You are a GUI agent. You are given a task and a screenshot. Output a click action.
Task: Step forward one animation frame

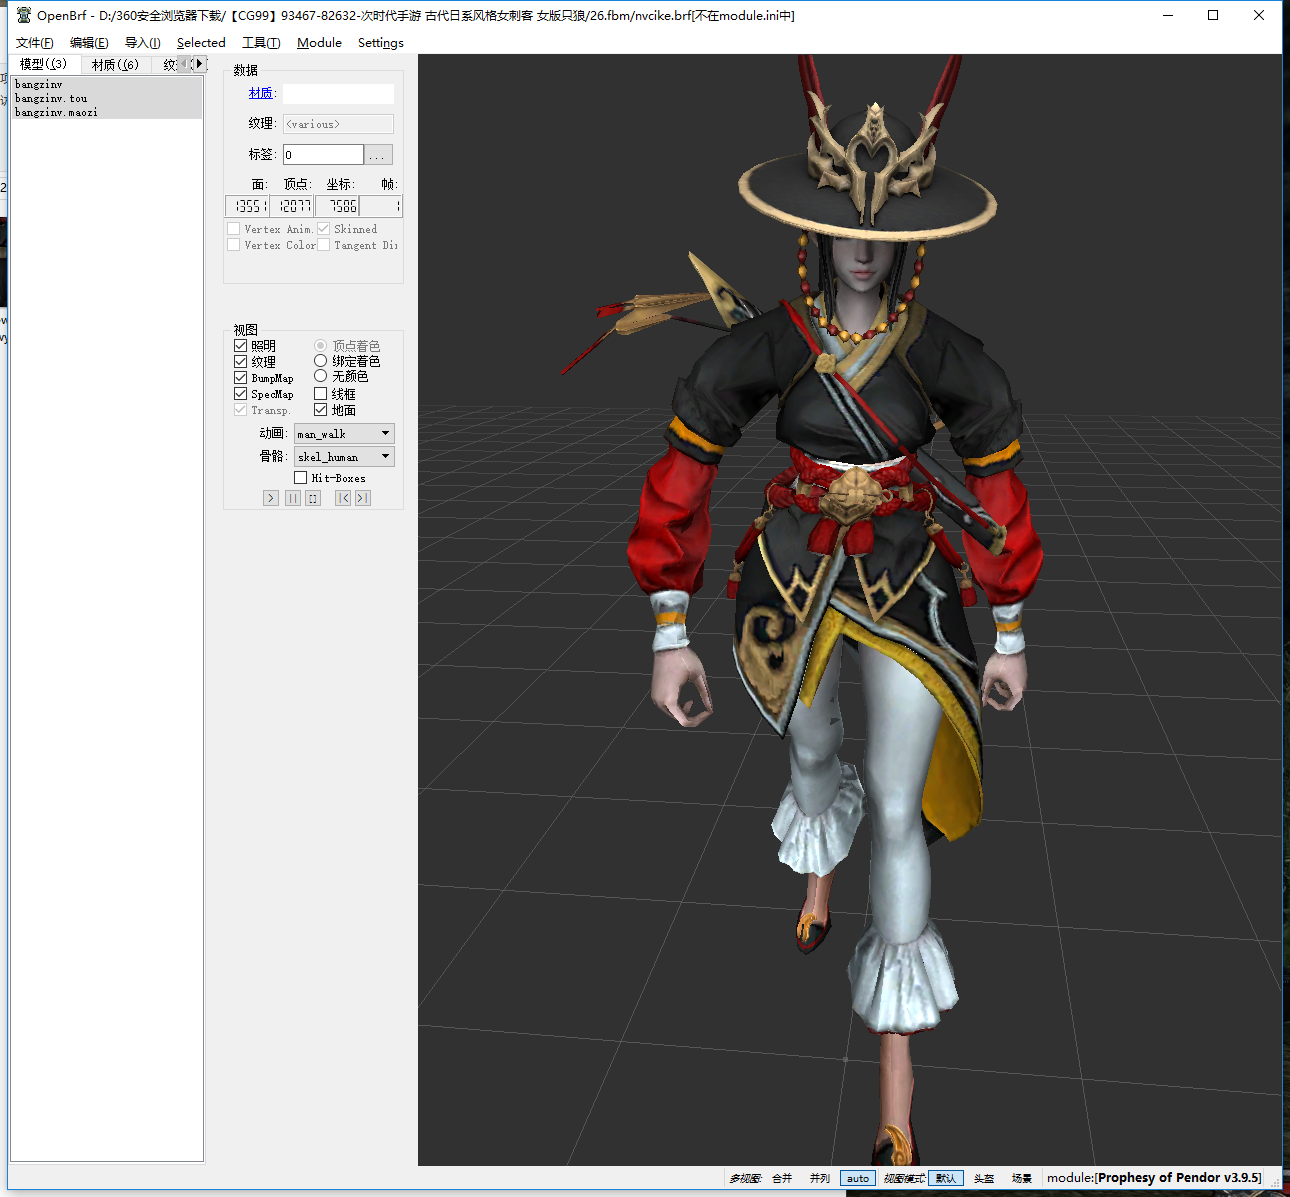click(363, 498)
